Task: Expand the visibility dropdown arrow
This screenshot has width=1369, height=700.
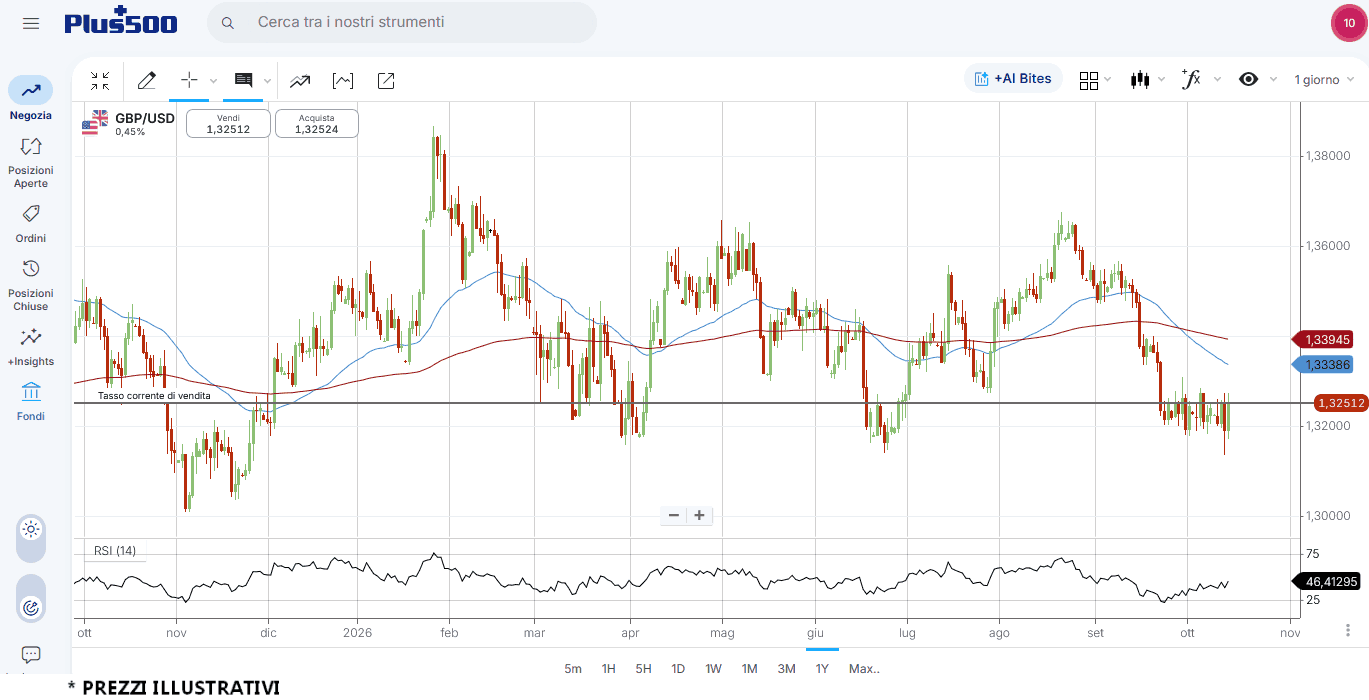Action: [x=1273, y=80]
